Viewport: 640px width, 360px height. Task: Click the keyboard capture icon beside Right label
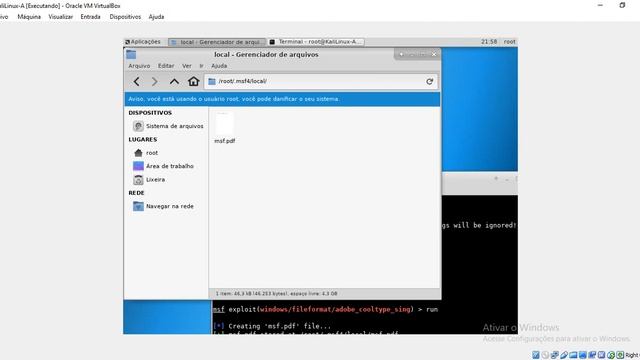(620, 355)
